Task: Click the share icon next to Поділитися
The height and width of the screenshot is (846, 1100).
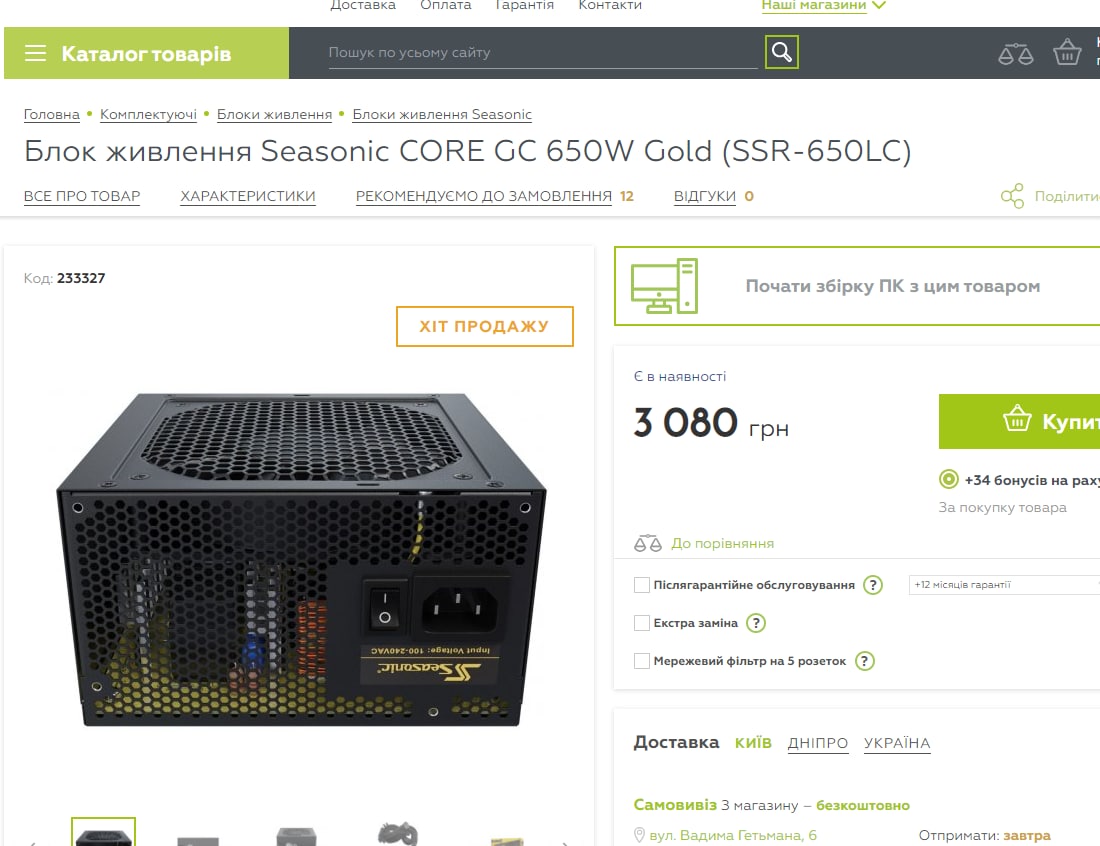Action: [x=1012, y=196]
